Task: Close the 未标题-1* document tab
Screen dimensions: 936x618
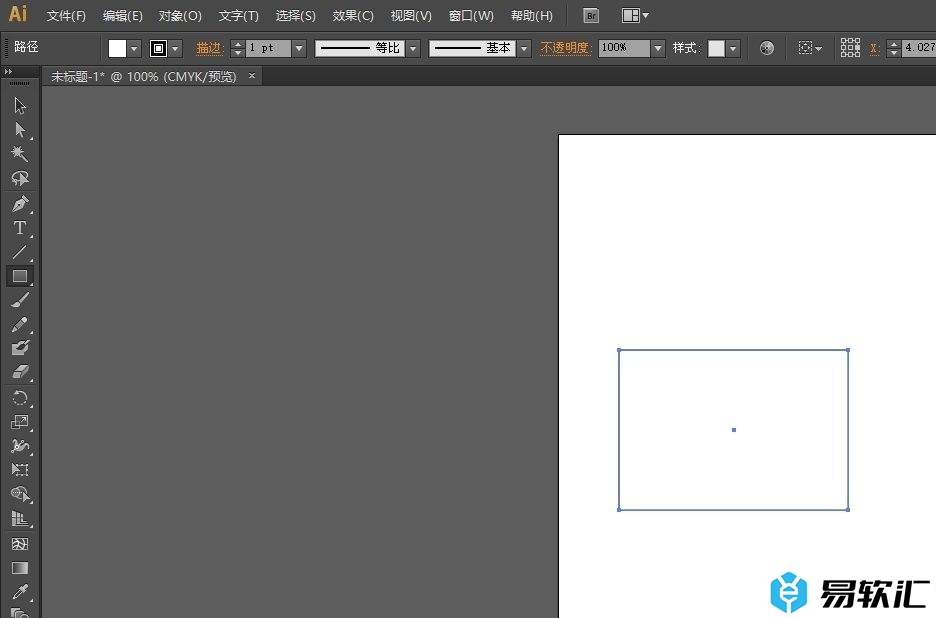Action: (252, 75)
